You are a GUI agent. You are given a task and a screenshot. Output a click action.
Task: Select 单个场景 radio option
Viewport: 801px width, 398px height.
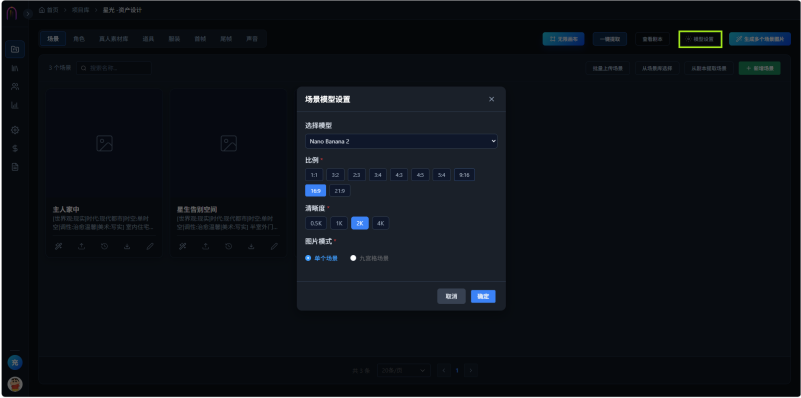321,258
